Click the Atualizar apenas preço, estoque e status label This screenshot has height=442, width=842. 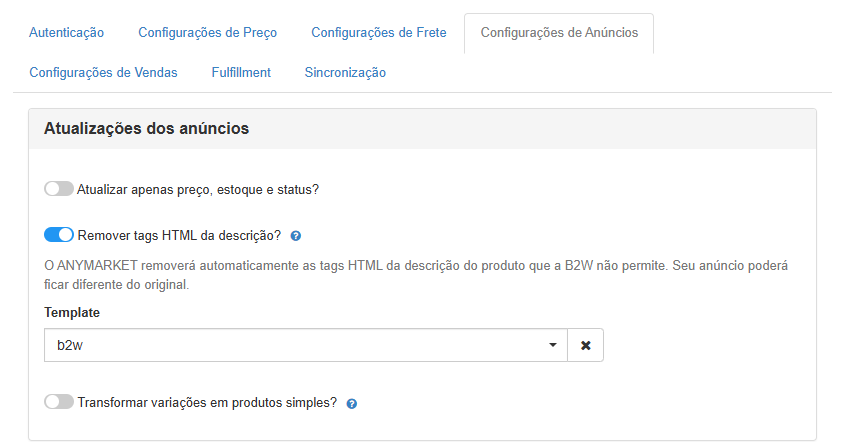point(198,190)
